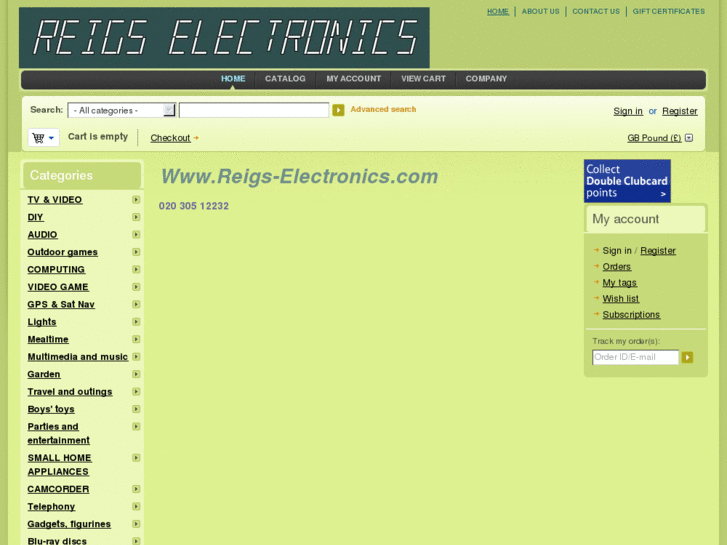
Task: Expand the Telephony category arrow
Action: (136, 507)
